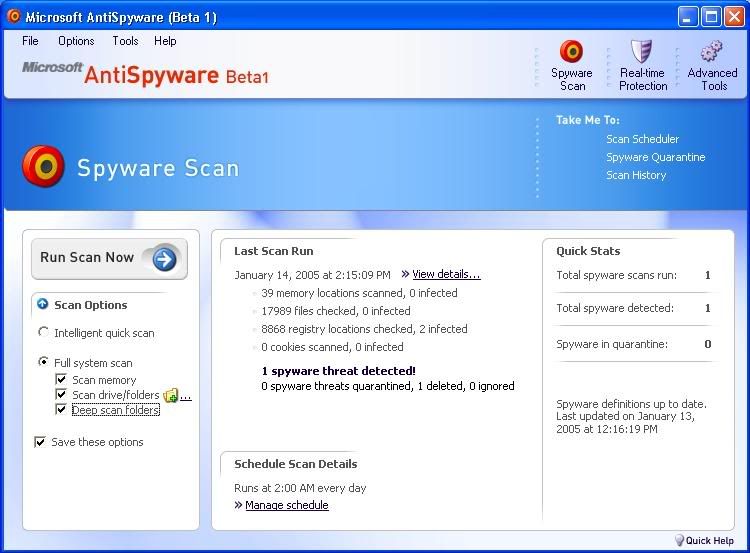Click the Schedule Scan Details heading
Screen dimensions: 750x553
tap(296, 464)
